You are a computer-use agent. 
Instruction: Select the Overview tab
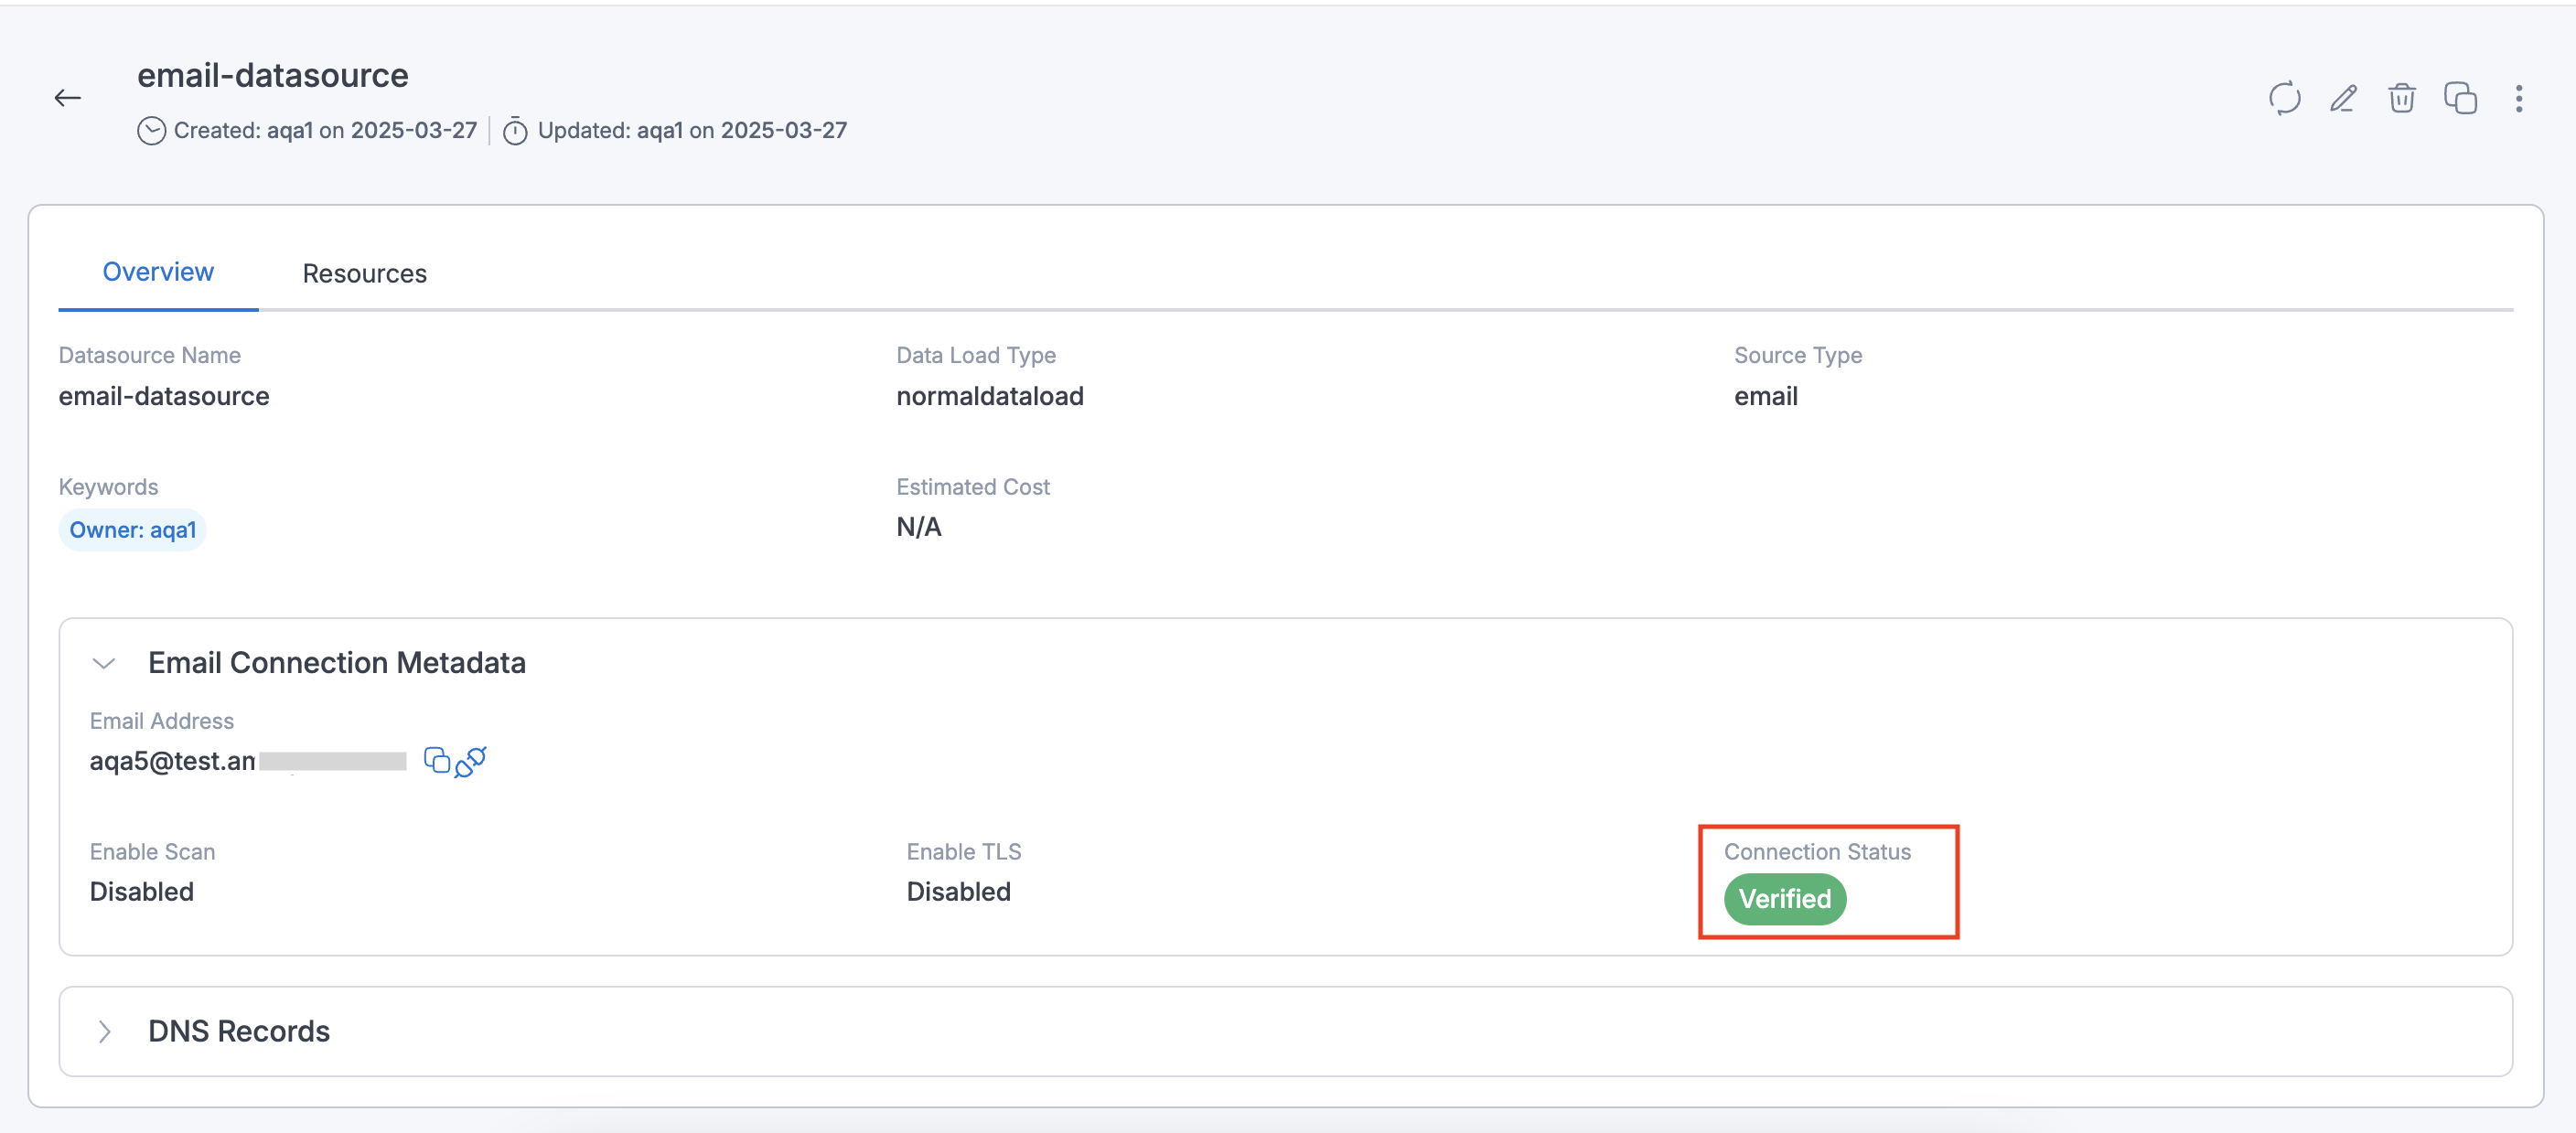click(x=157, y=271)
